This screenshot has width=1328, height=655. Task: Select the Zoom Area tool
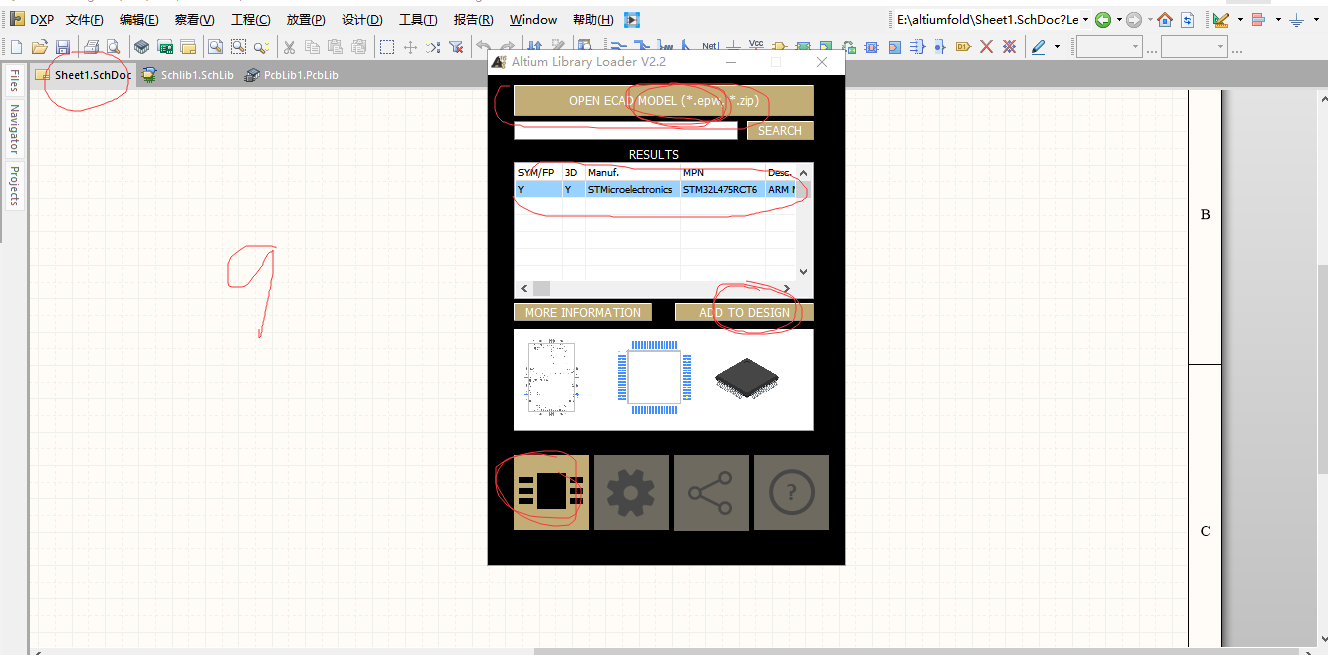coord(239,46)
